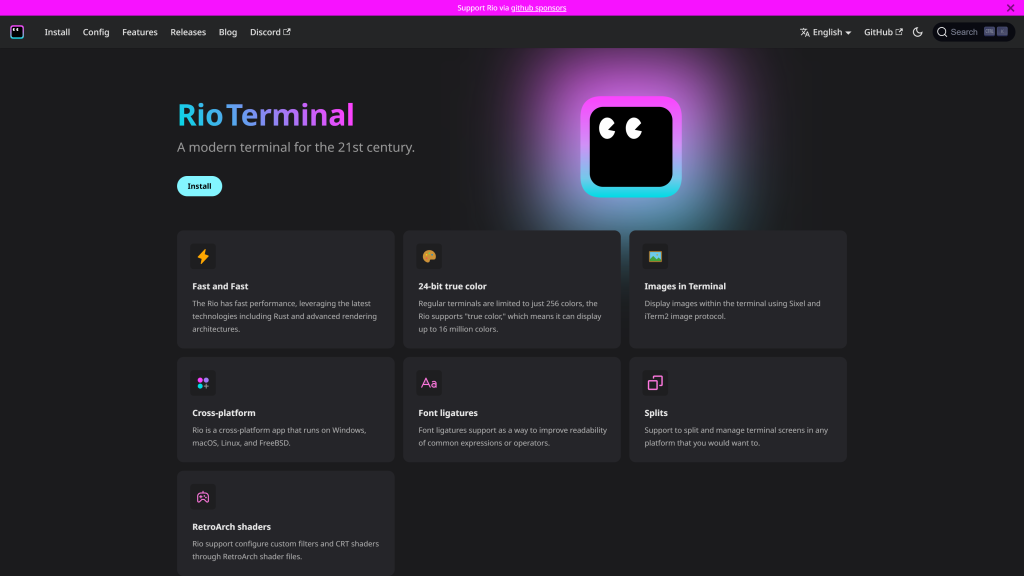The width and height of the screenshot is (1024, 576).
Task: Click the Font ligatures heading
Action: click(447, 413)
